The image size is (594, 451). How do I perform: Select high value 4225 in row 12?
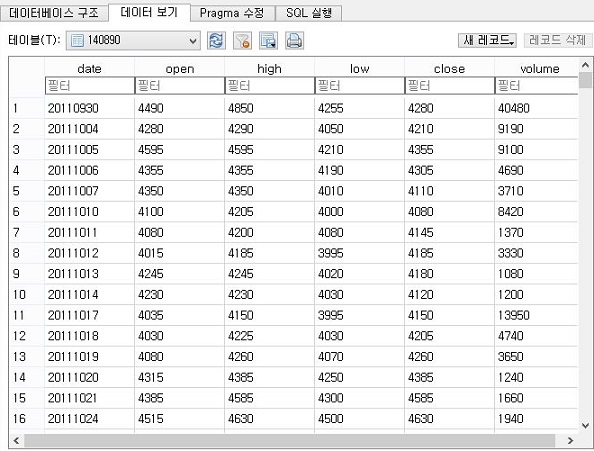pyautogui.click(x=269, y=336)
